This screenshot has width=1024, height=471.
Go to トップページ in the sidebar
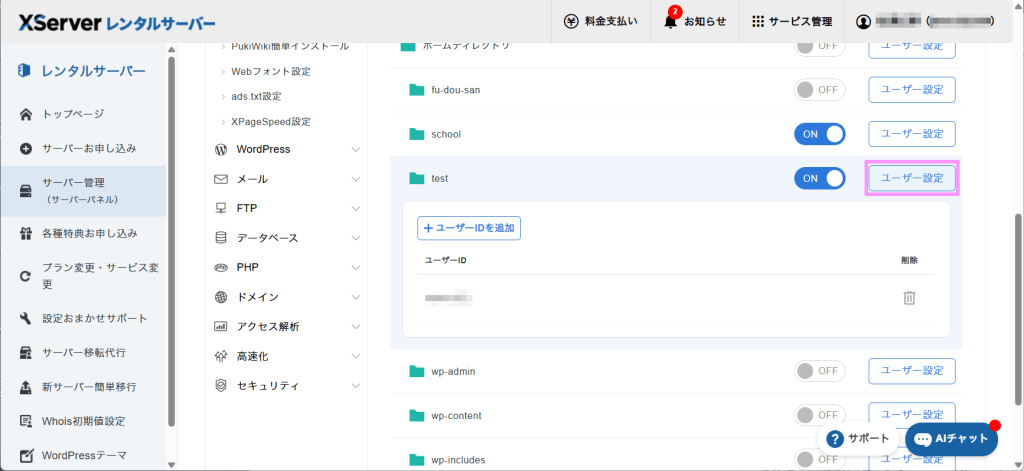pos(72,114)
